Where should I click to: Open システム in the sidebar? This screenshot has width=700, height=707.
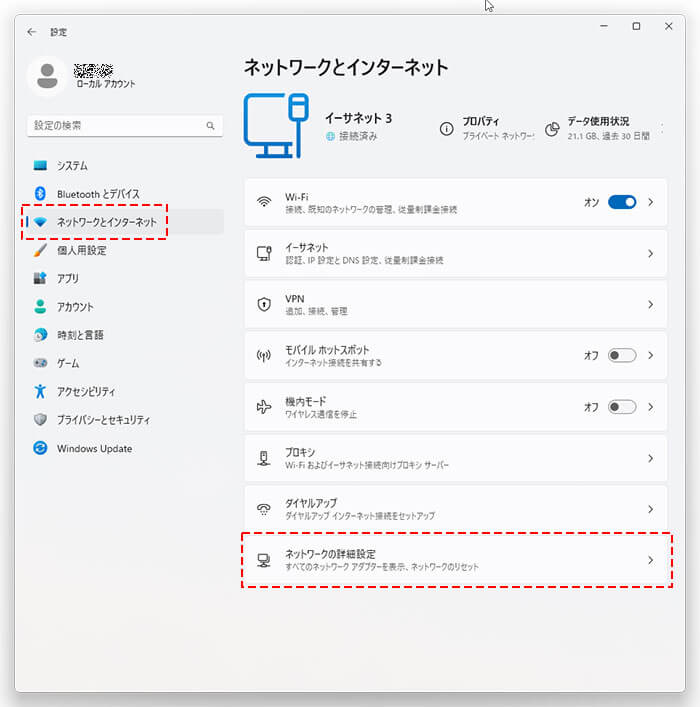coord(125,165)
